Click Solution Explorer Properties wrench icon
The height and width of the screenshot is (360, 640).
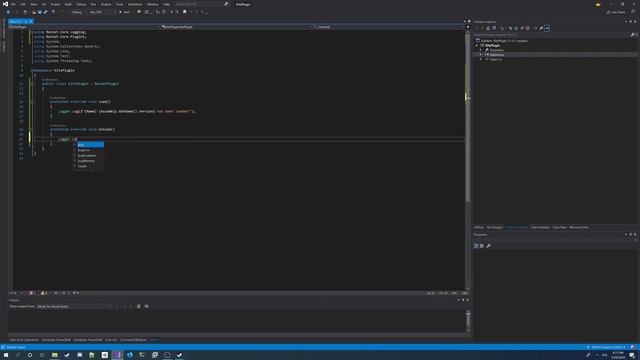pos(541,28)
